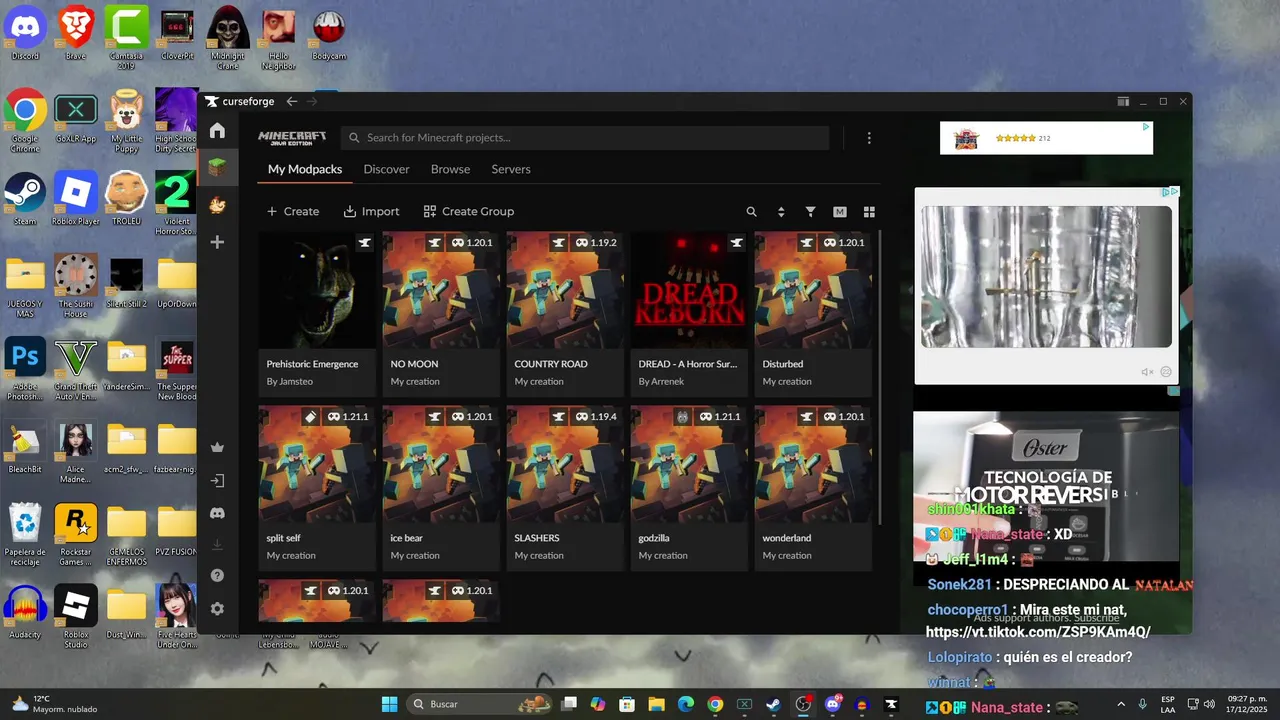Open the Disturbed modpack card
Image resolution: width=1280 pixels, height=720 pixels.
(813, 314)
